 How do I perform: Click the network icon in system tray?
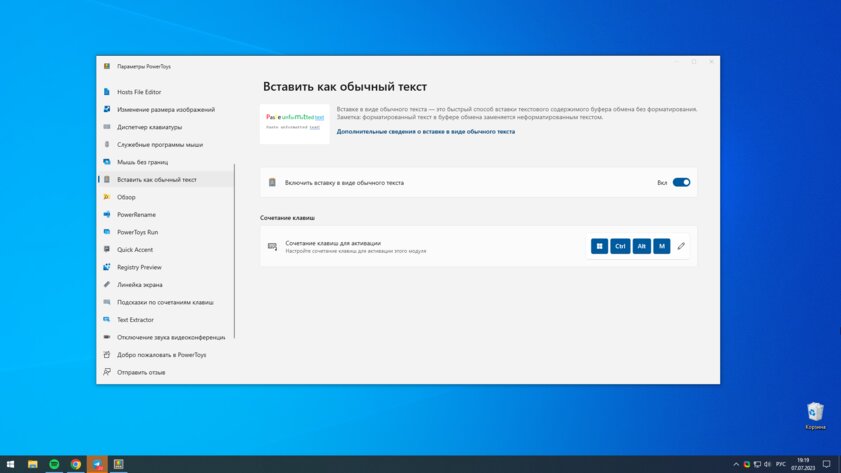(757, 464)
